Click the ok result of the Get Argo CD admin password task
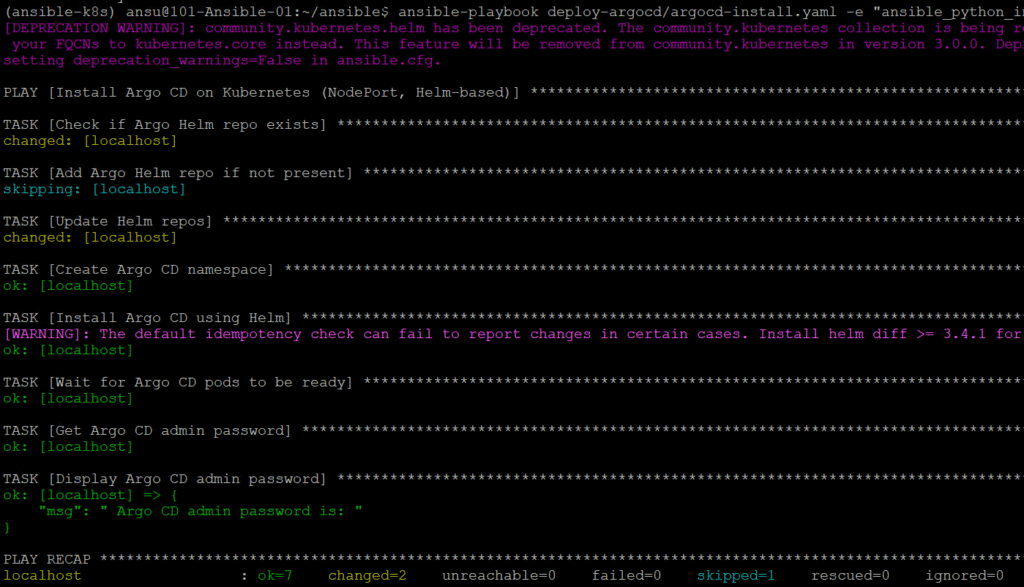 [68, 447]
